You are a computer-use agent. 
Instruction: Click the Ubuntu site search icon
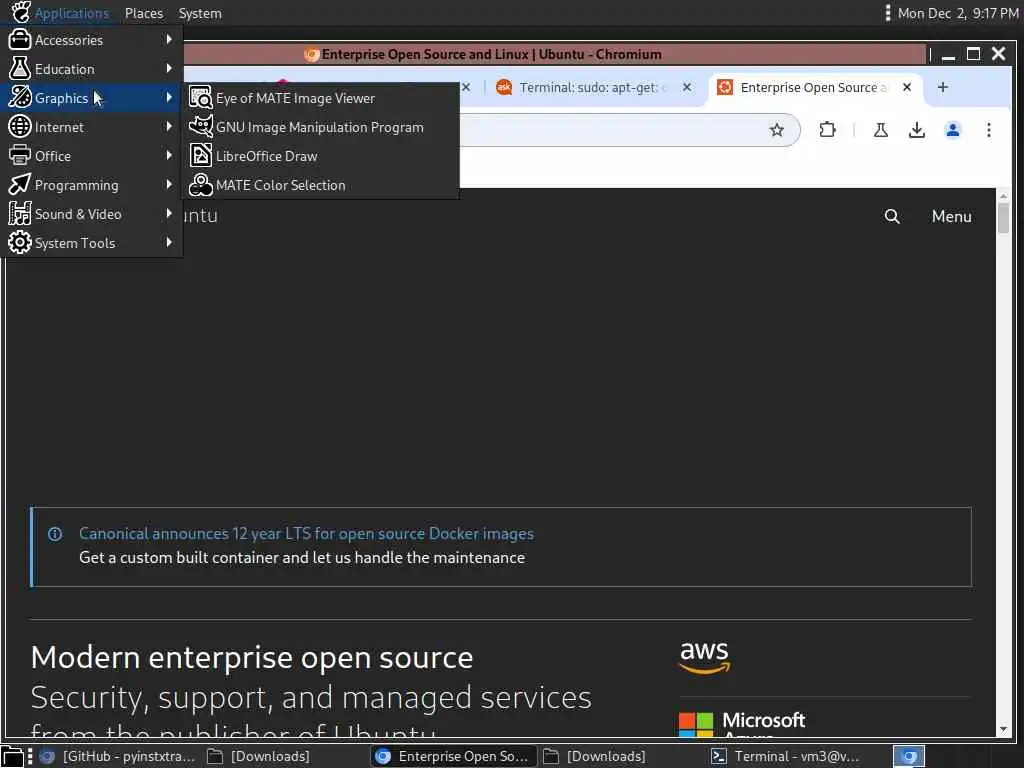click(x=892, y=216)
